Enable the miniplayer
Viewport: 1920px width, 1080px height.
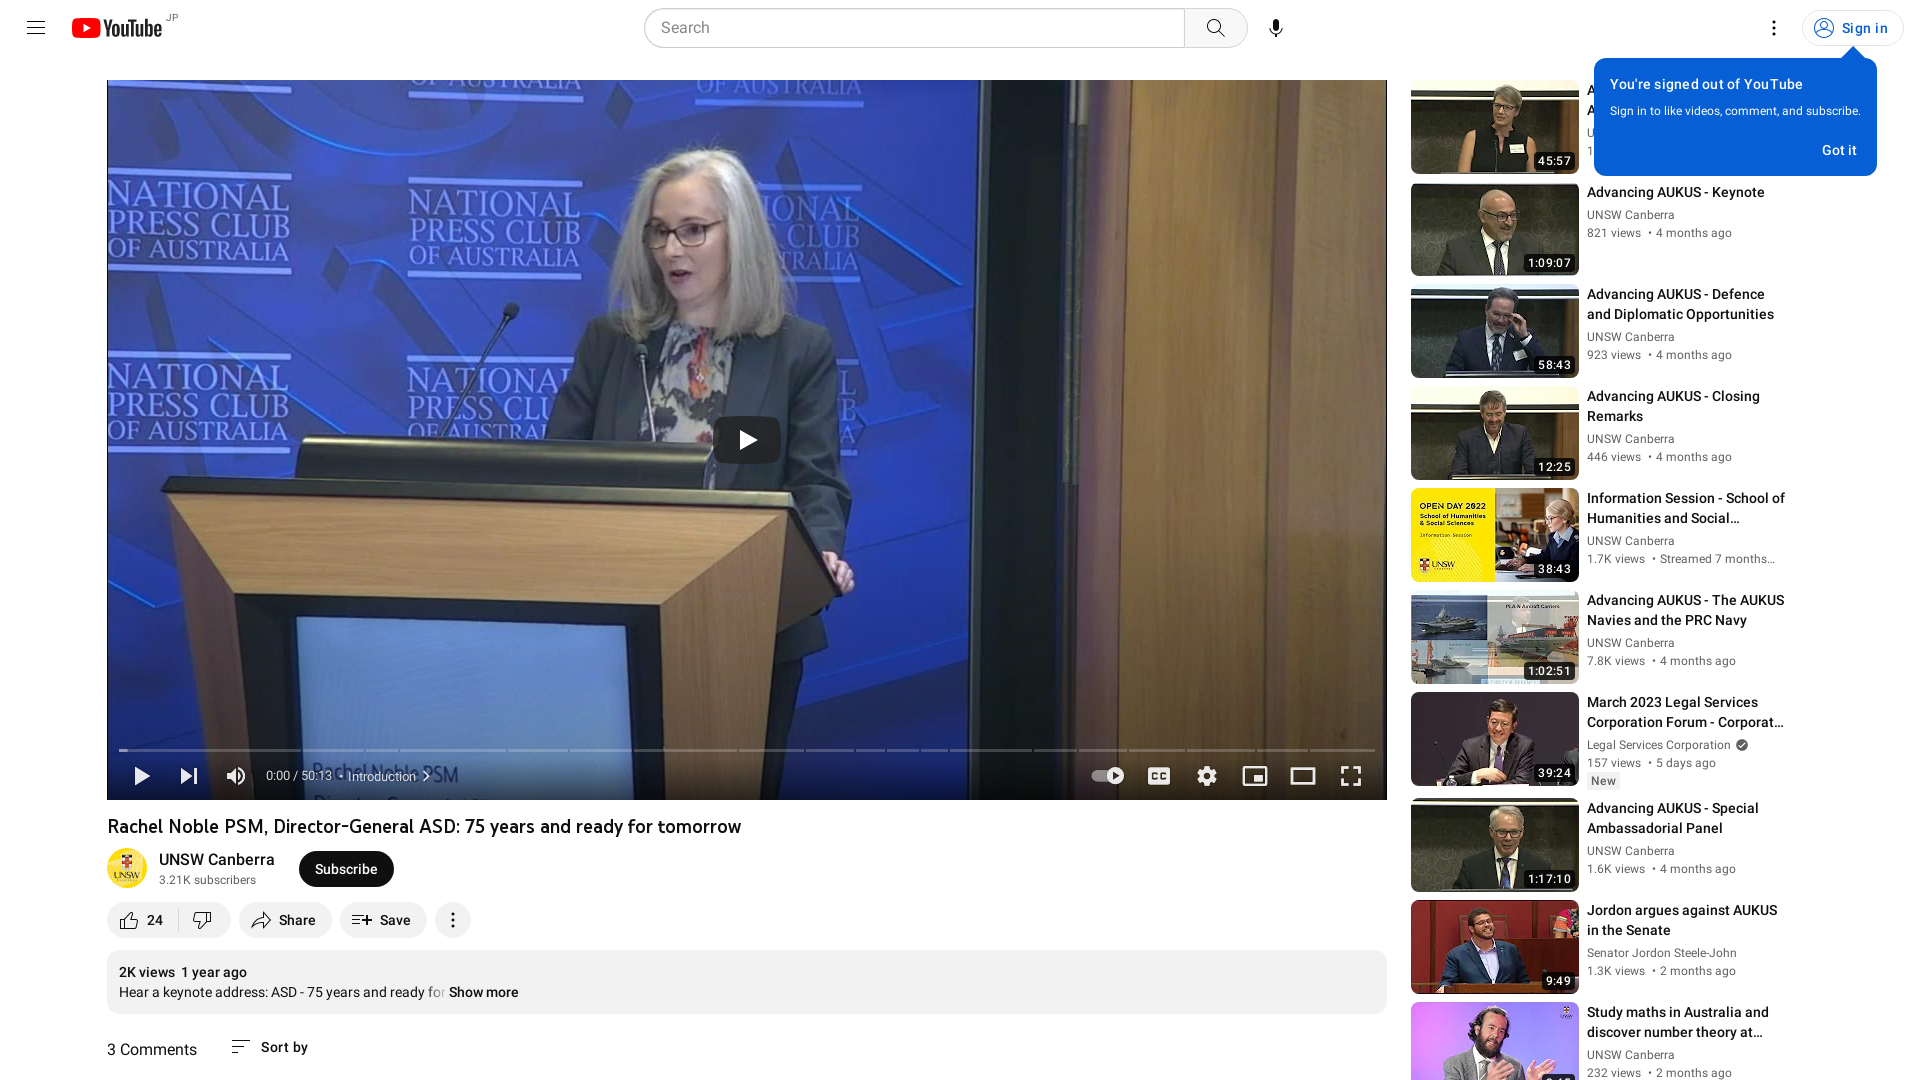pyautogui.click(x=1255, y=776)
